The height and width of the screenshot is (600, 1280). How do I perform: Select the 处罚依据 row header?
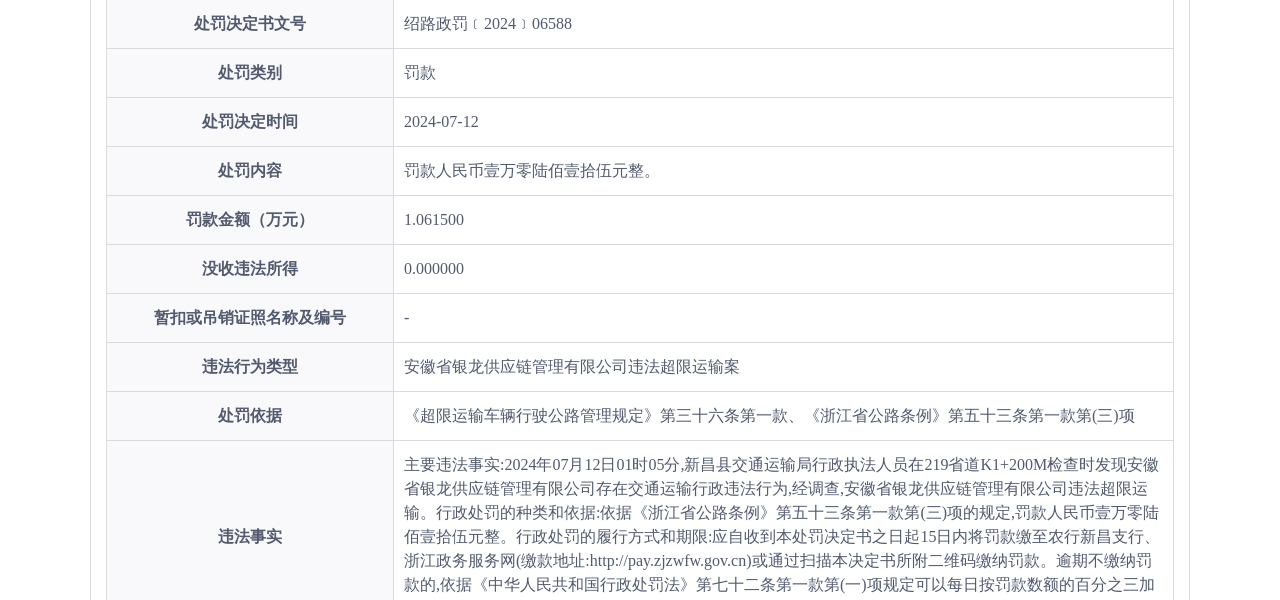(249, 416)
